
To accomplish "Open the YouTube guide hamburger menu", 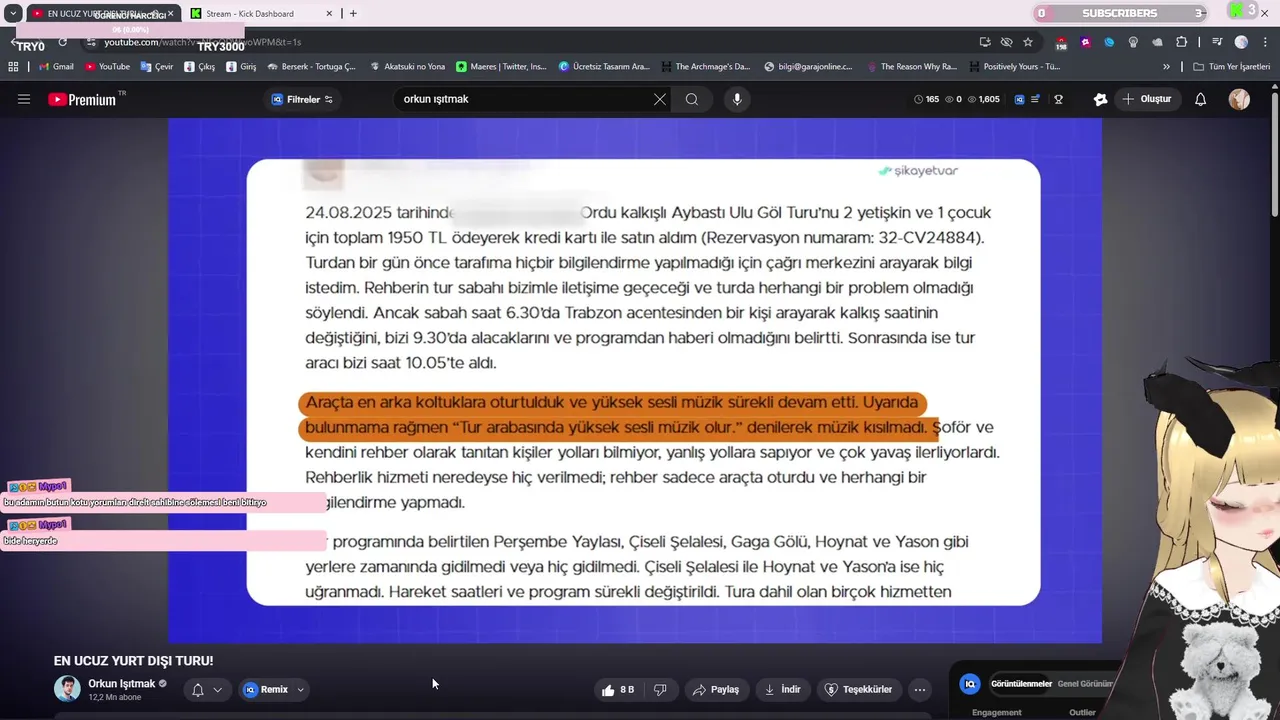I will (x=24, y=99).
